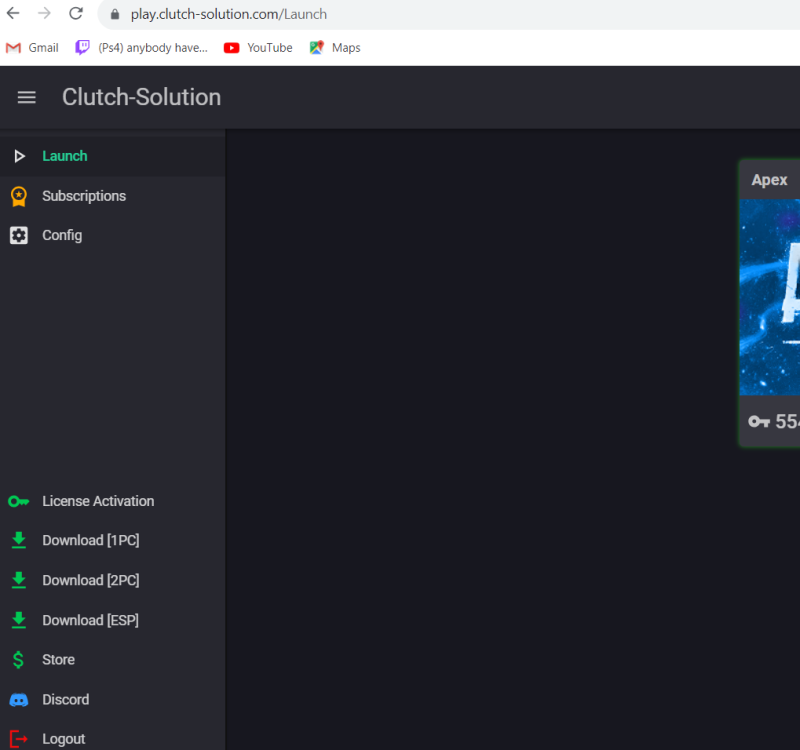Choose Download [2PC] in the sidebar

[x=90, y=581]
